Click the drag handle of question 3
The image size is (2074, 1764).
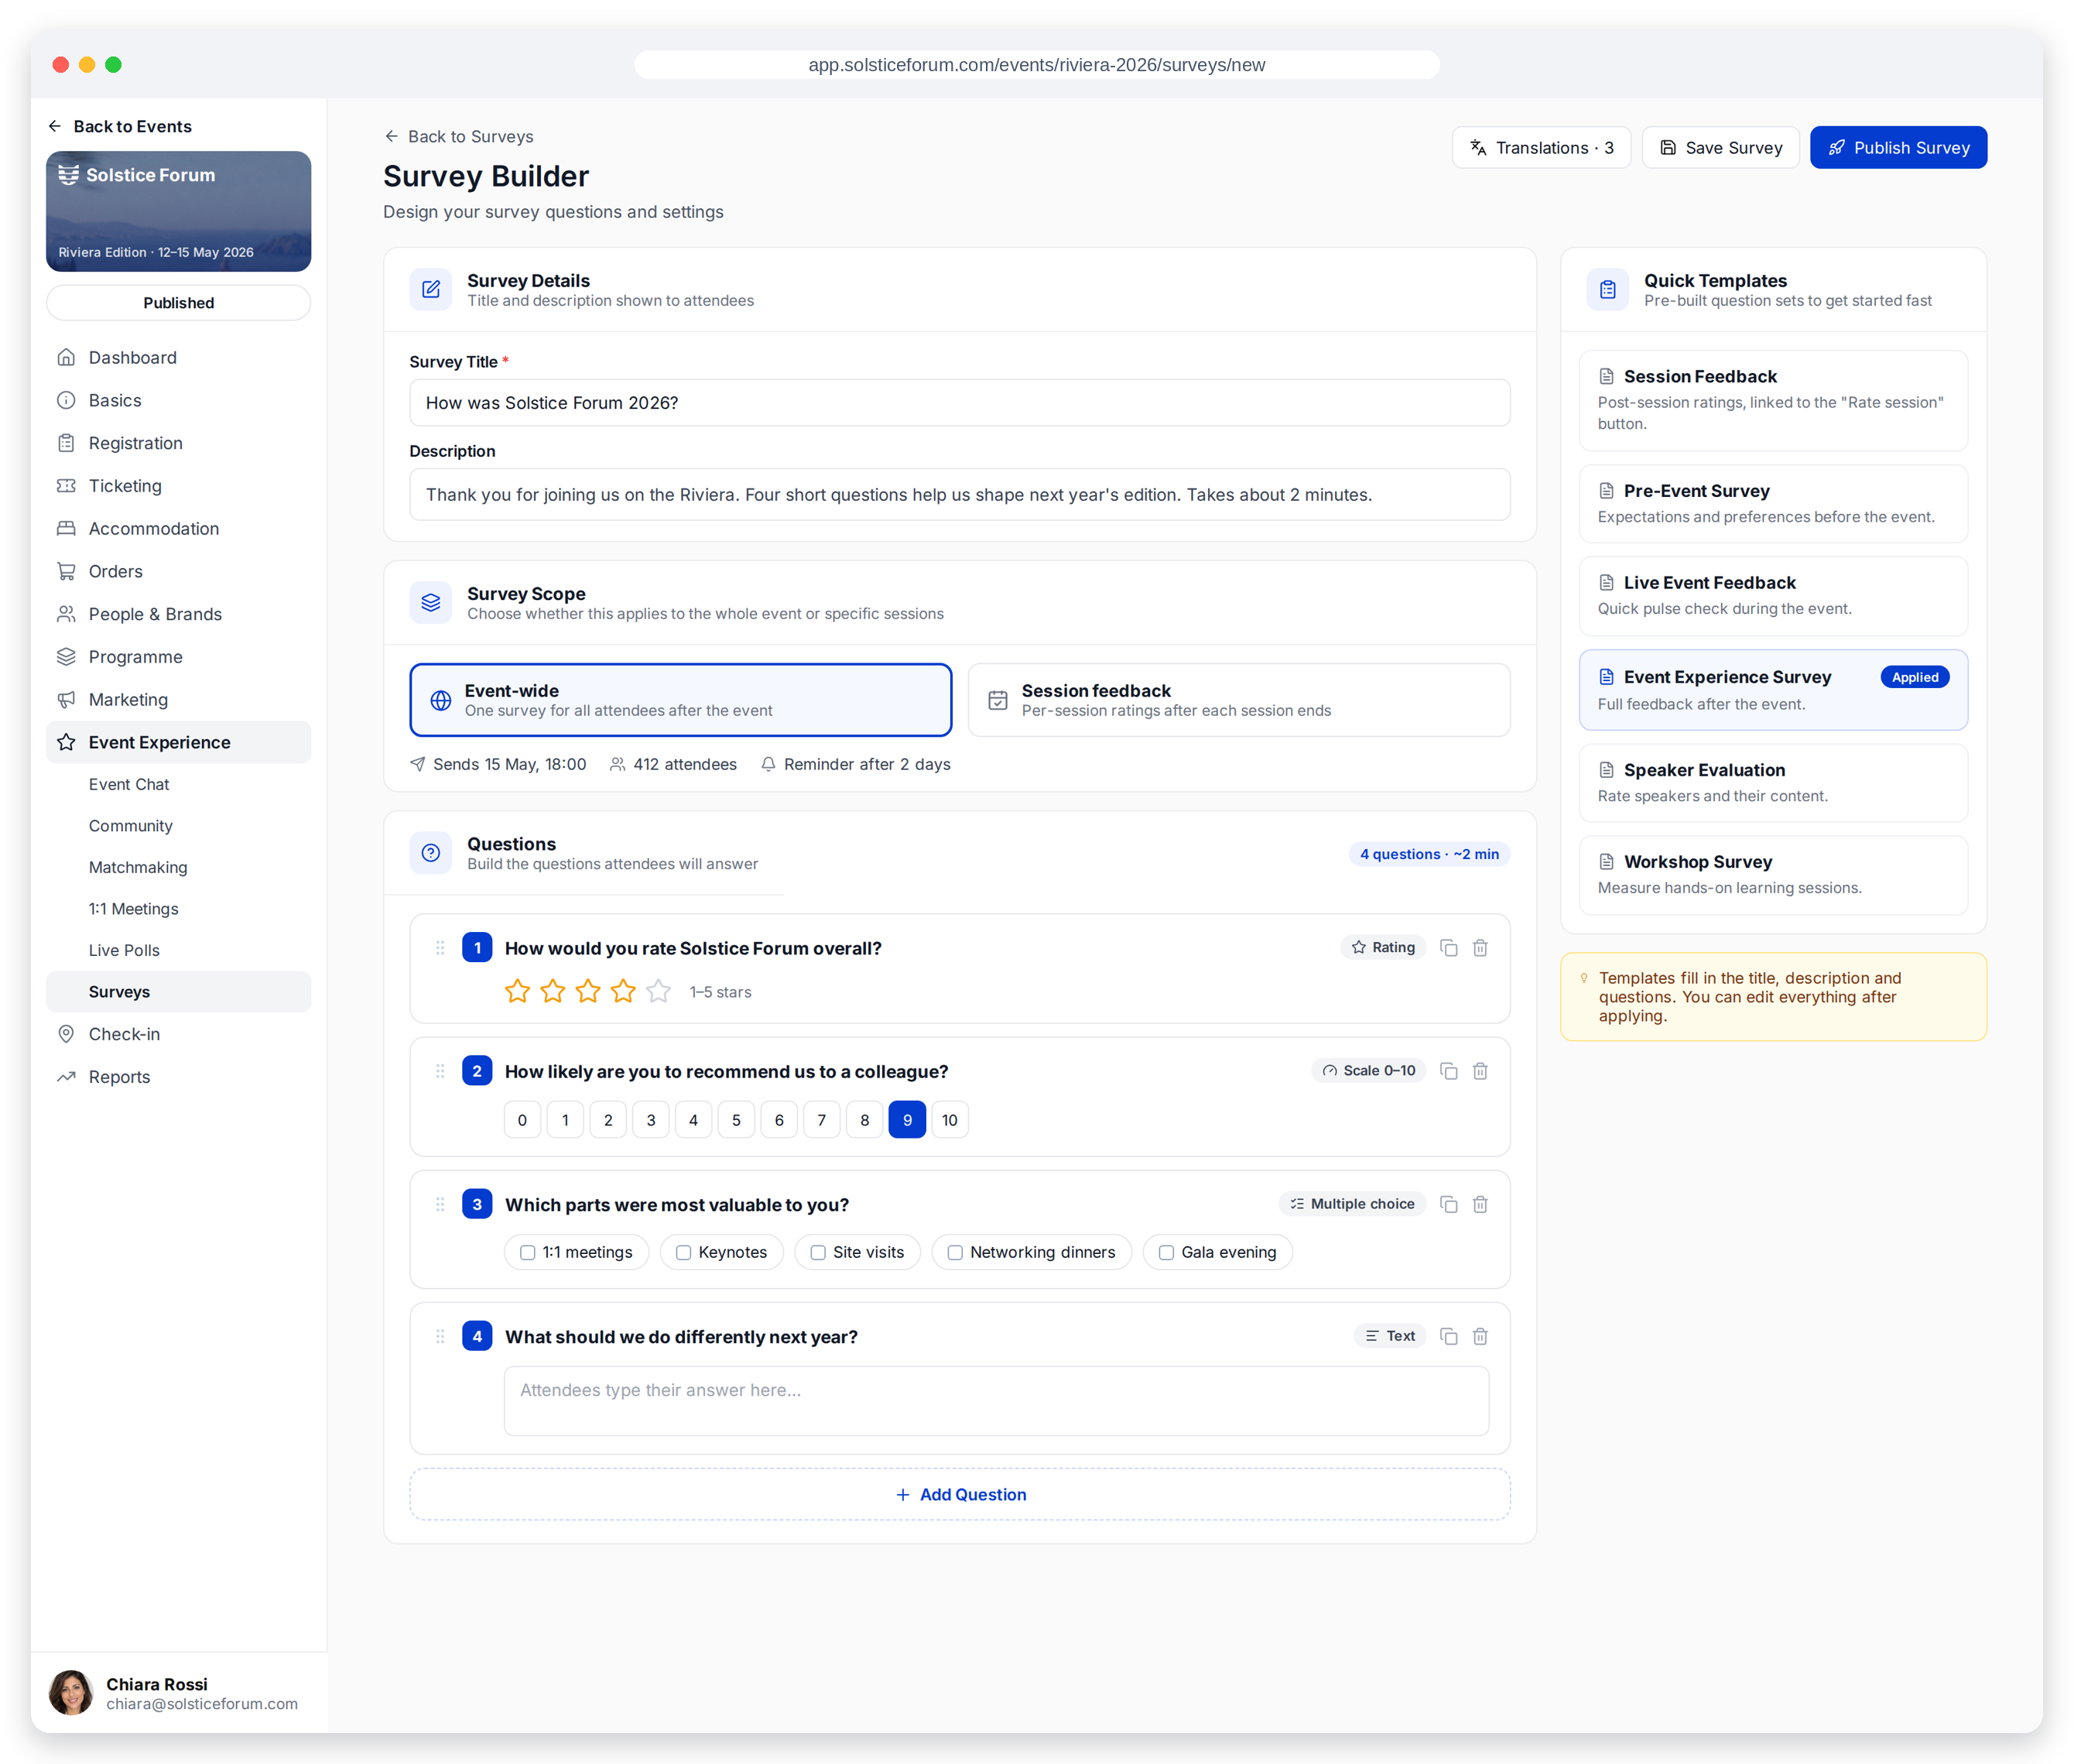click(x=440, y=1204)
